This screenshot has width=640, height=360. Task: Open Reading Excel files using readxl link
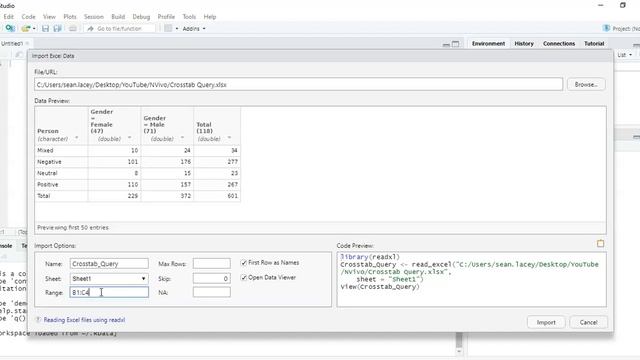pos(84,320)
